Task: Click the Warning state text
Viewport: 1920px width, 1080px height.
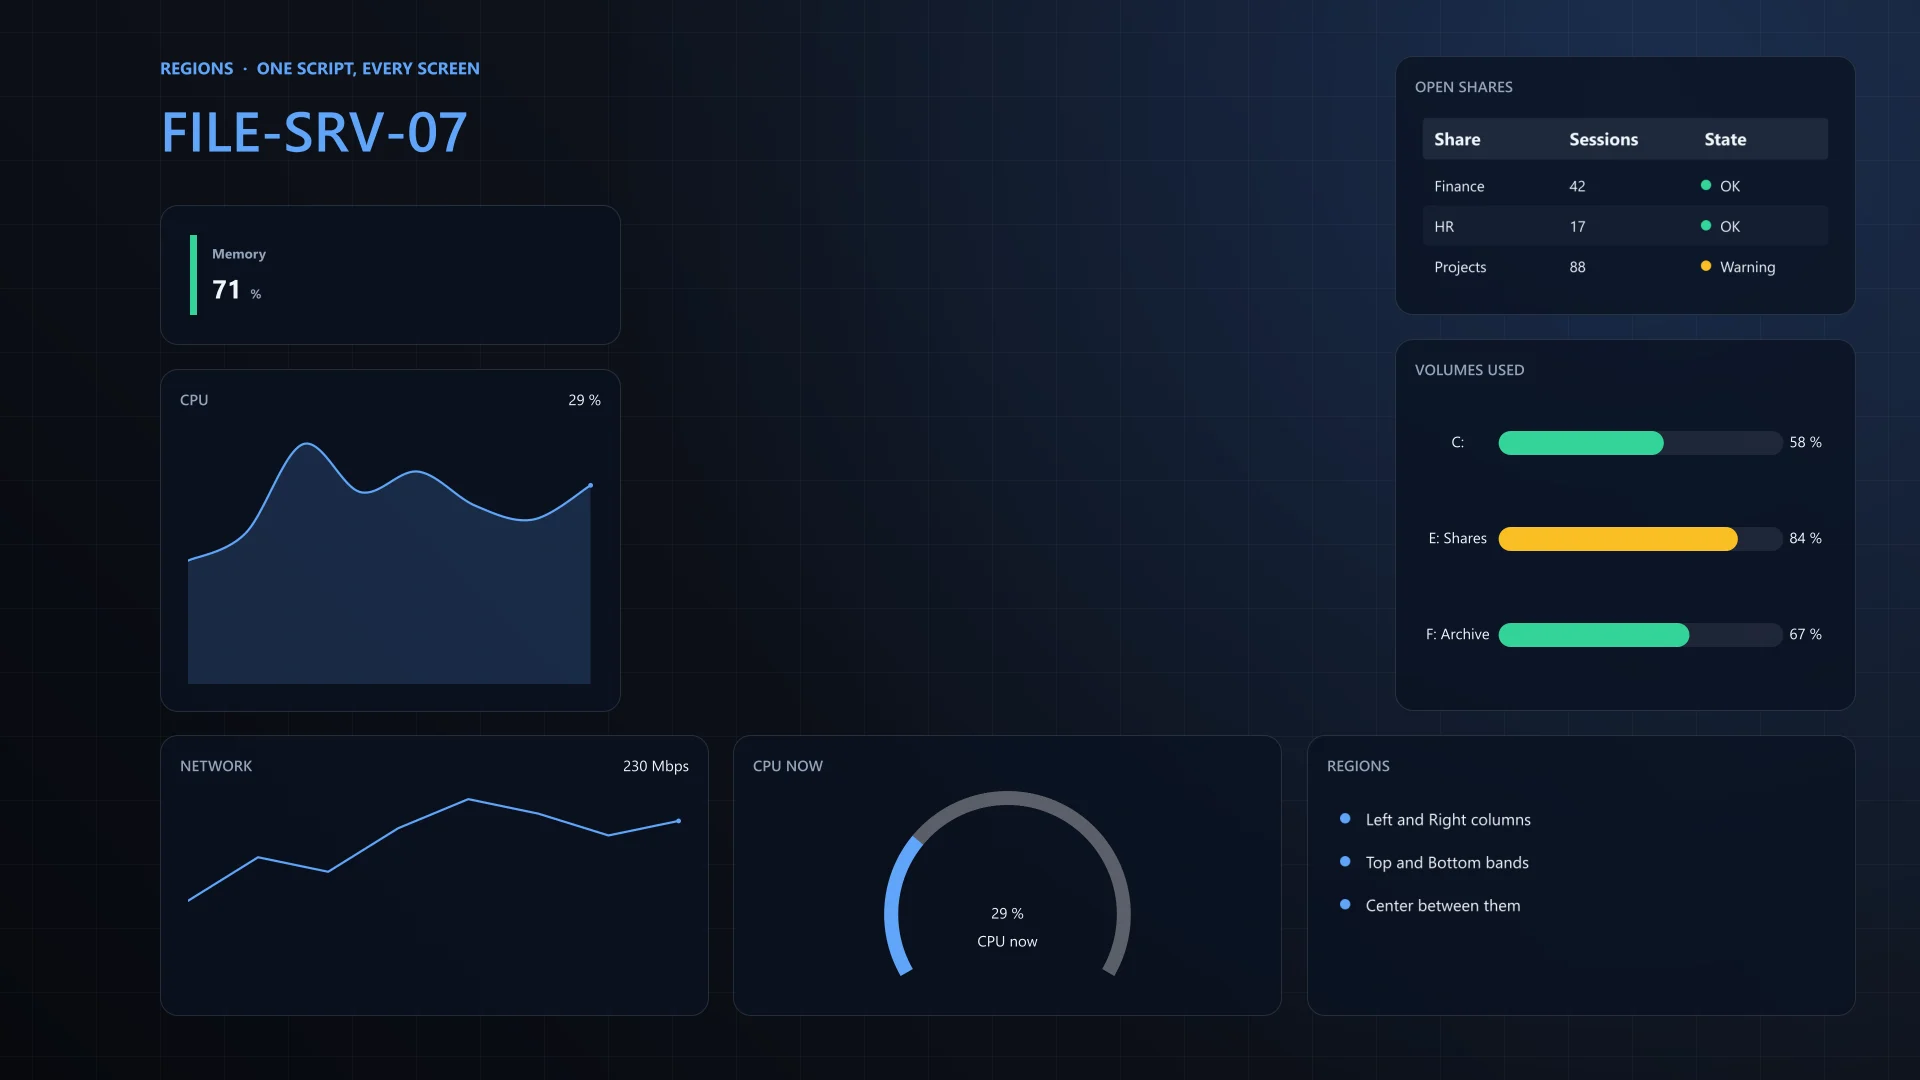Action: [x=1747, y=267]
